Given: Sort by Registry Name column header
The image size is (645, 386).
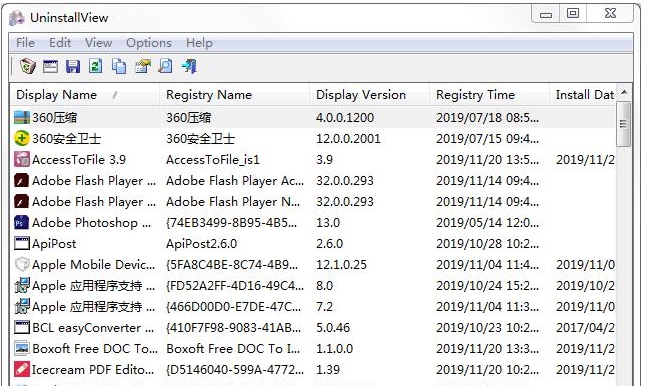Looking at the screenshot, I should [x=234, y=95].
